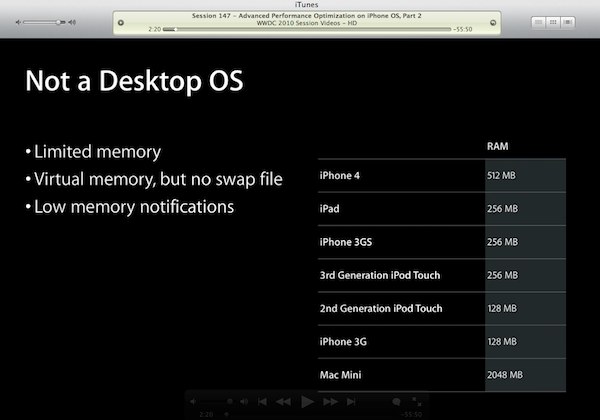Click the 256 MB value in iPhone 3GS row

point(502,242)
